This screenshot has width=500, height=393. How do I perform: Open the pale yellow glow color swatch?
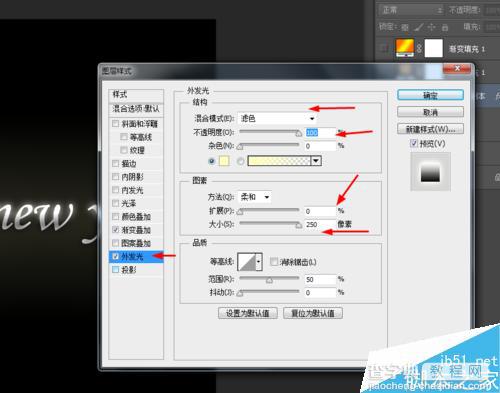click(224, 161)
